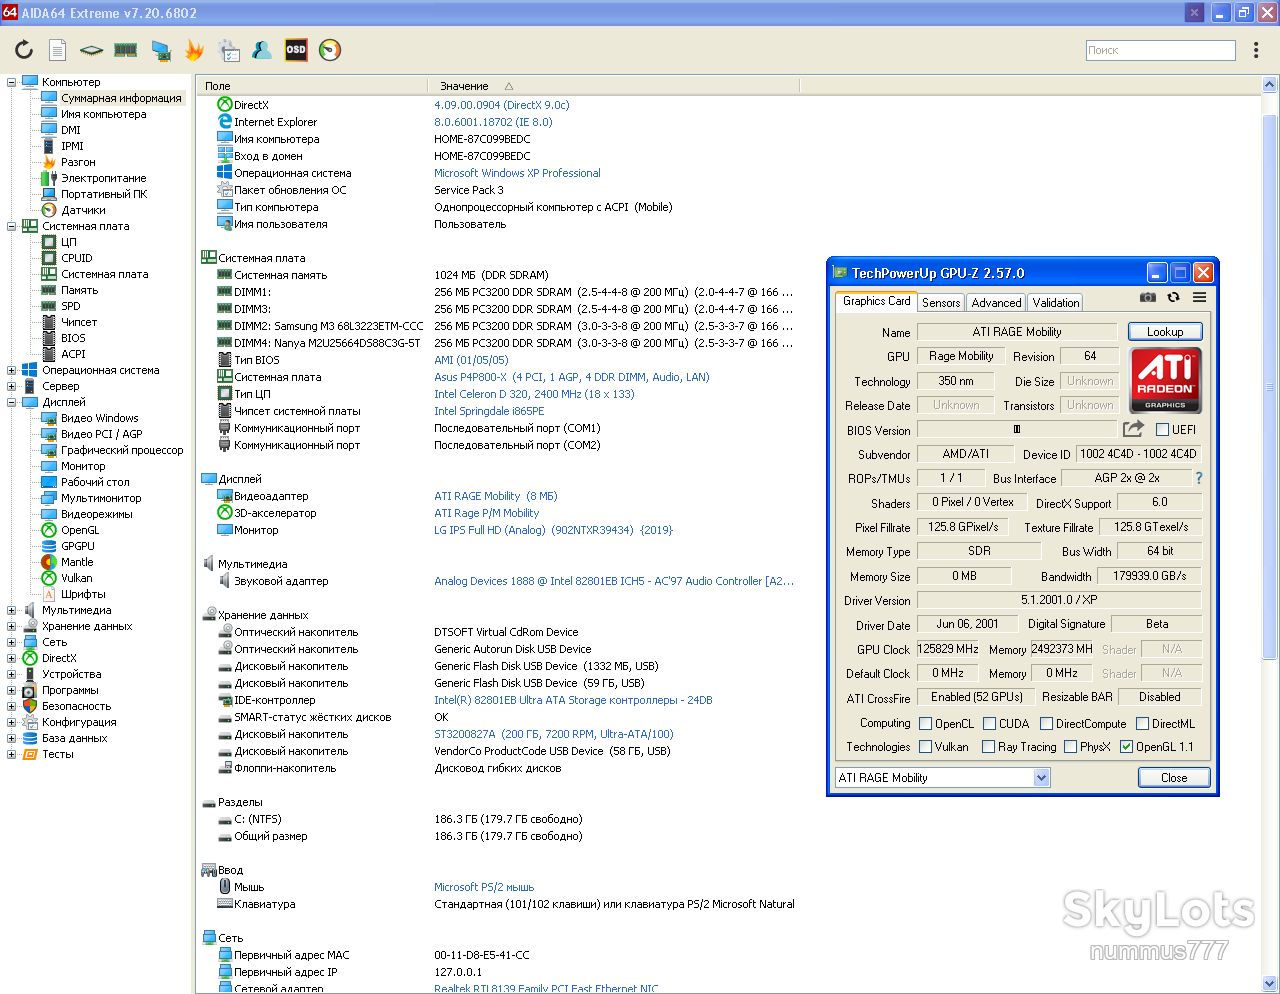Image resolution: width=1280 pixels, height=994 pixels.
Task: Switch to the Sensors tab
Action: click(941, 303)
